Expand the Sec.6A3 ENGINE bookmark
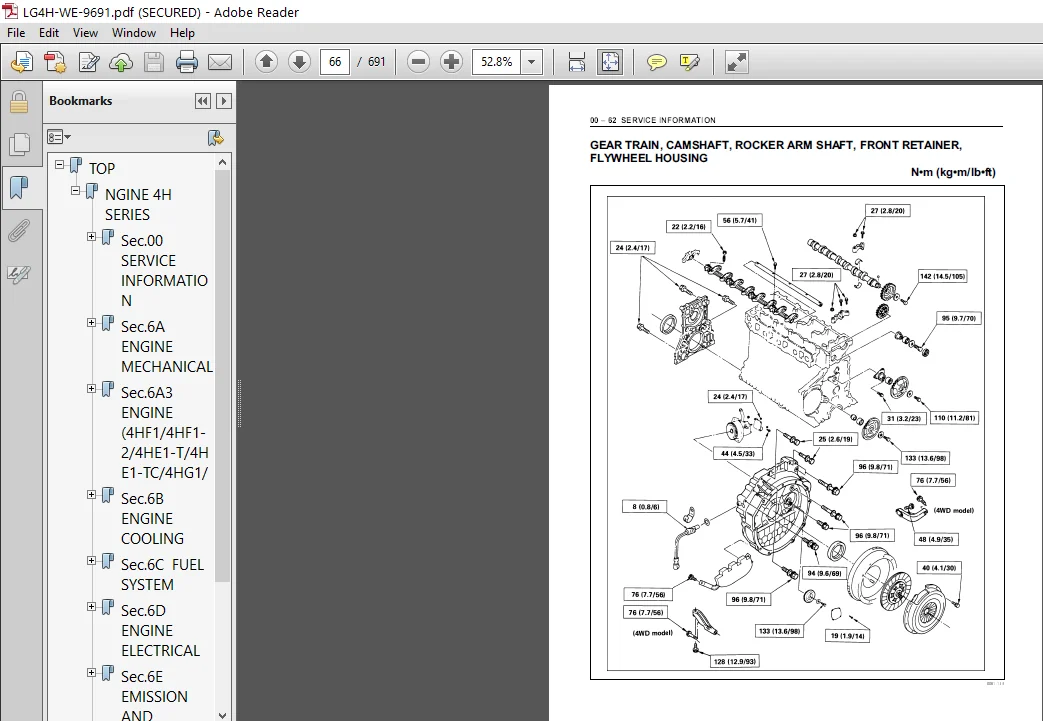The height and width of the screenshot is (721, 1043). click(x=91, y=388)
